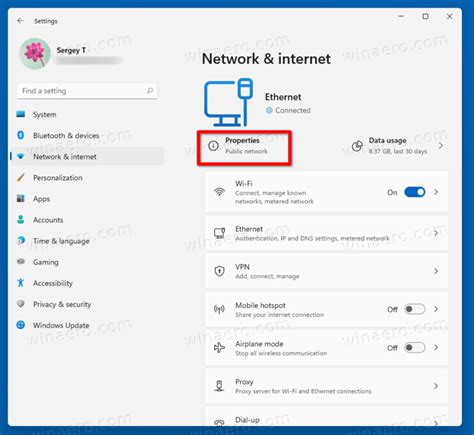Turn off the Wi-Fi toggle
The image size is (474, 435).
[x=415, y=192]
